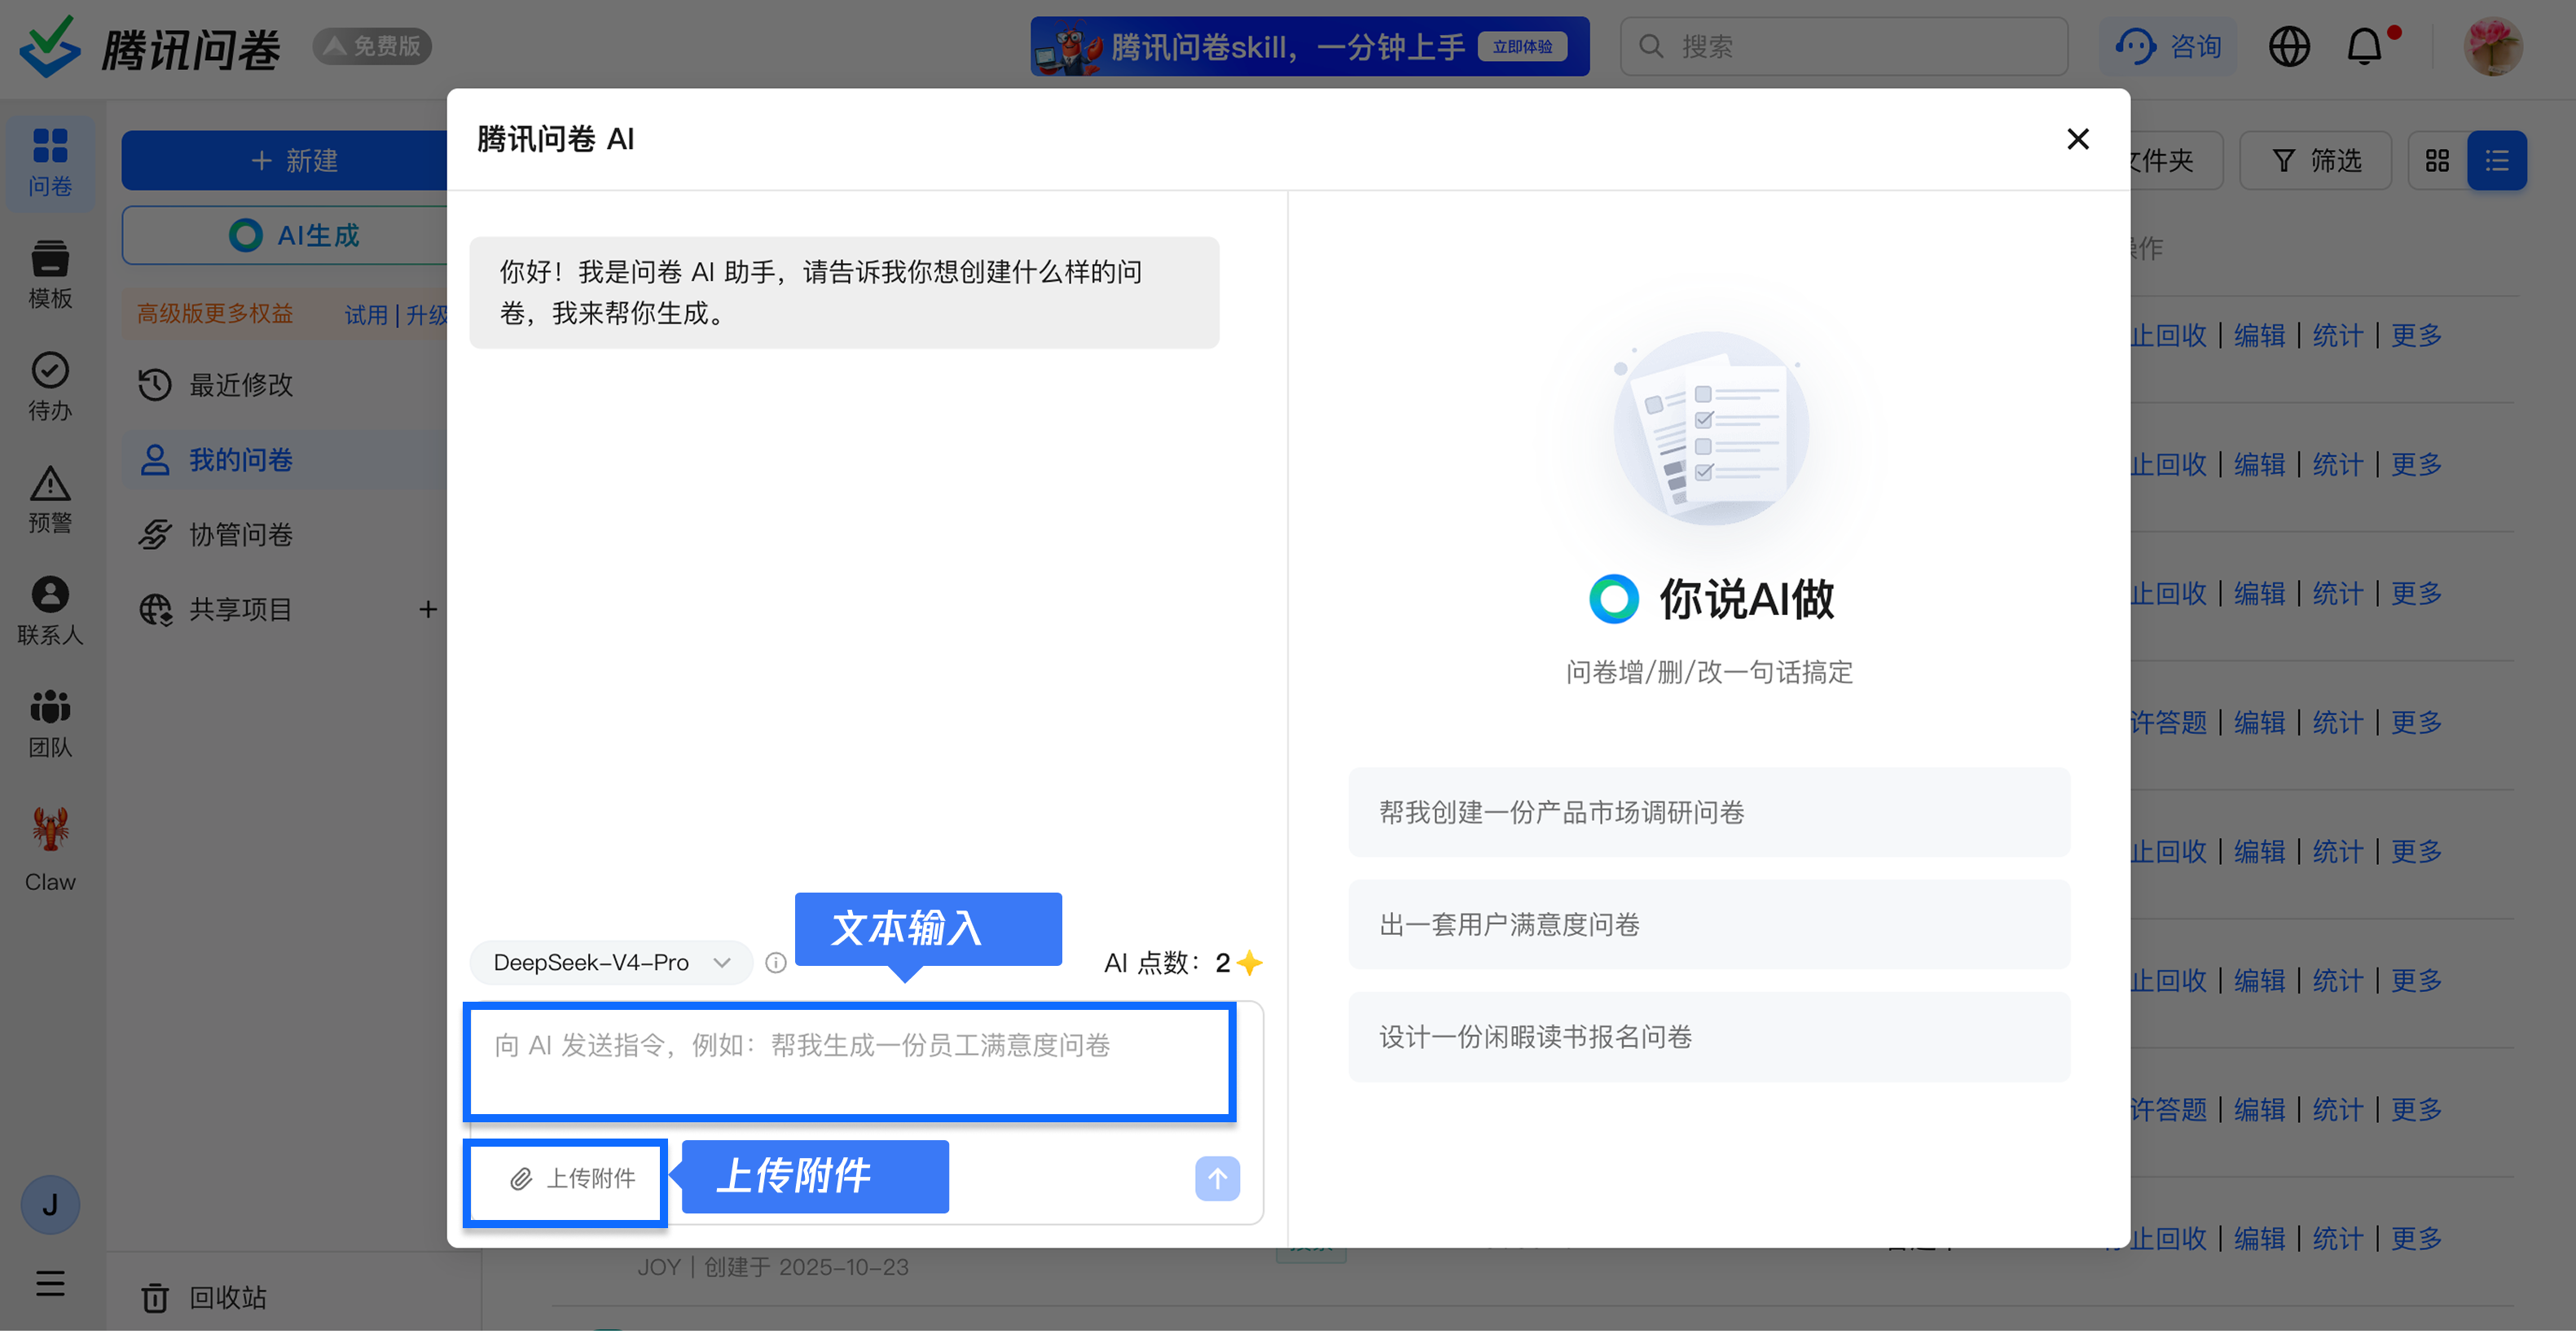Image resolution: width=2576 pixels, height=1334 pixels.
Task: Open the notifications bell
Action: [2364, 46]
